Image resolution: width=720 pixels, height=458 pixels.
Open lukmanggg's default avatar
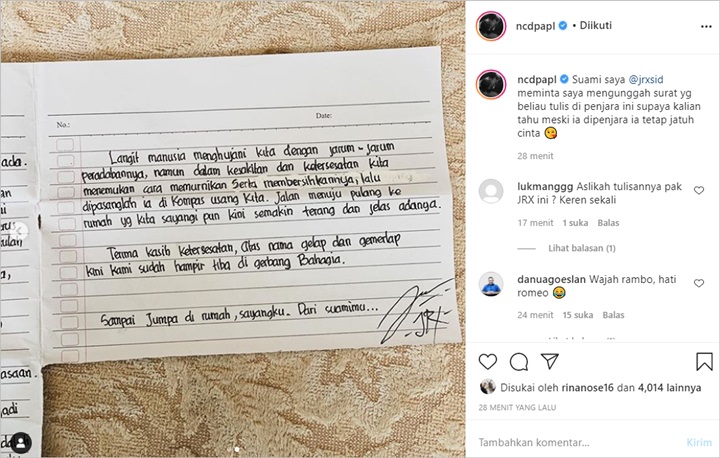(x=491, y=191)
